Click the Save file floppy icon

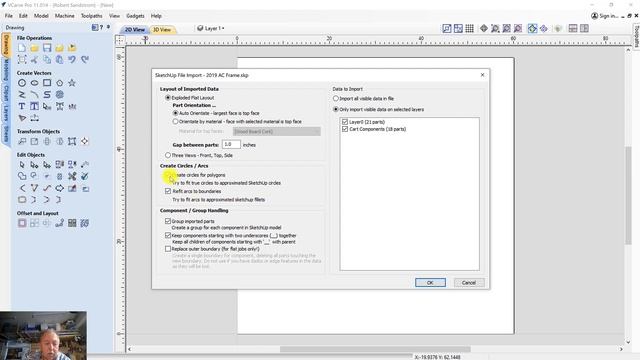(x=47, y=48)
